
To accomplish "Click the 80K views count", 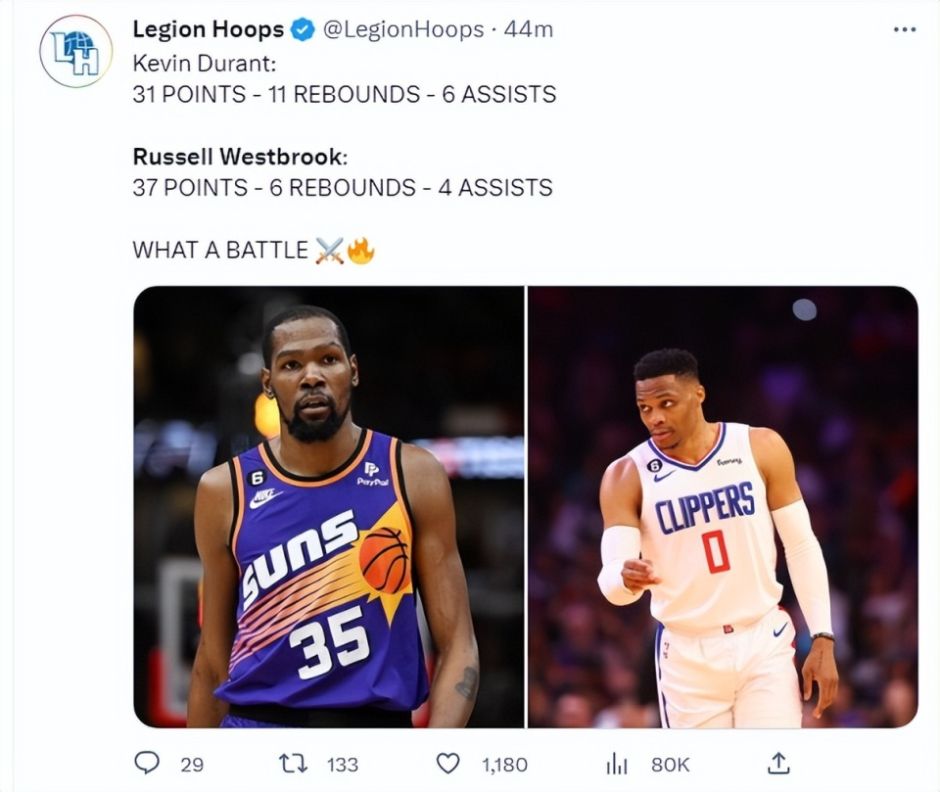I will (670, 764).
